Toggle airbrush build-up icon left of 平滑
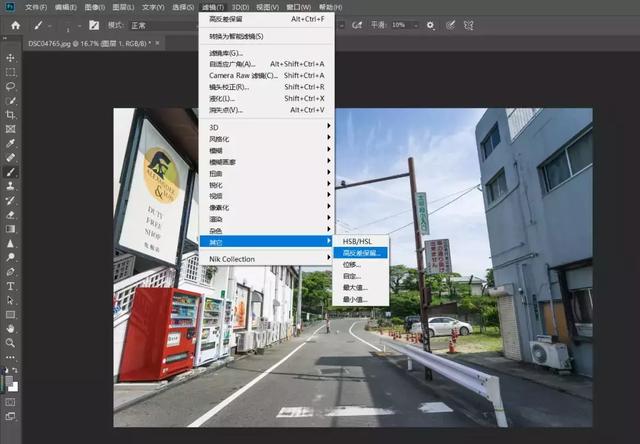Viewport: 640px width, 444px height. pyautogui.click(x=357, y=25)
